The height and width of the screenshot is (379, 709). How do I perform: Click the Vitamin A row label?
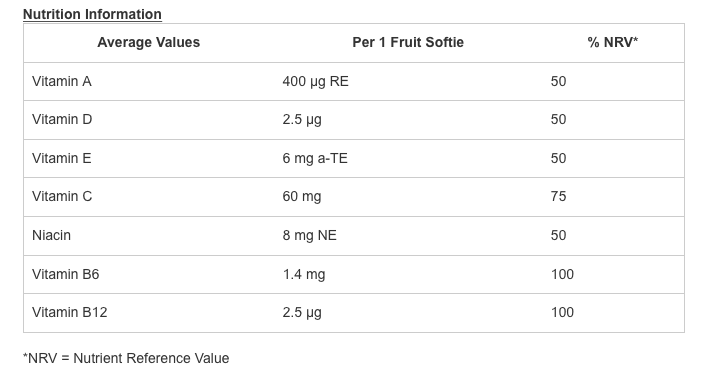point(62,81)
